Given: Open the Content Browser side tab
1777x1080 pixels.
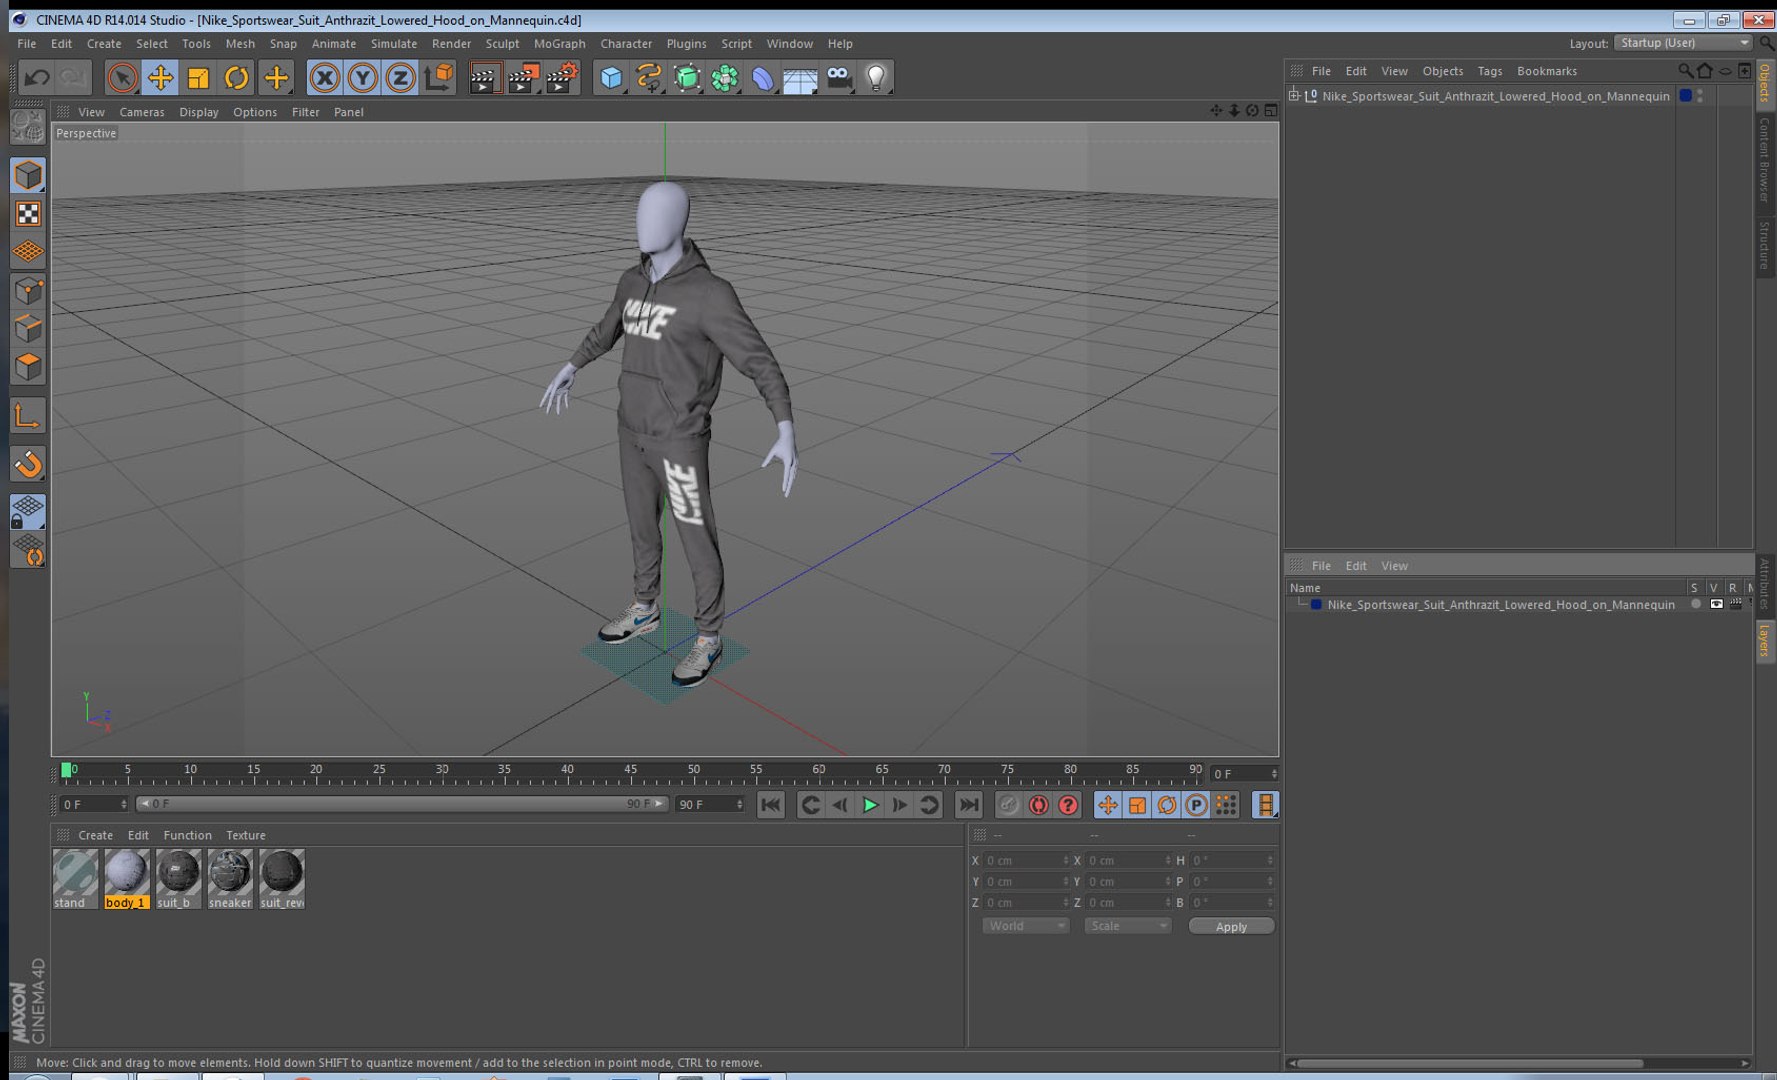Looking at the screenshot, I should [x=1765, y=160].
